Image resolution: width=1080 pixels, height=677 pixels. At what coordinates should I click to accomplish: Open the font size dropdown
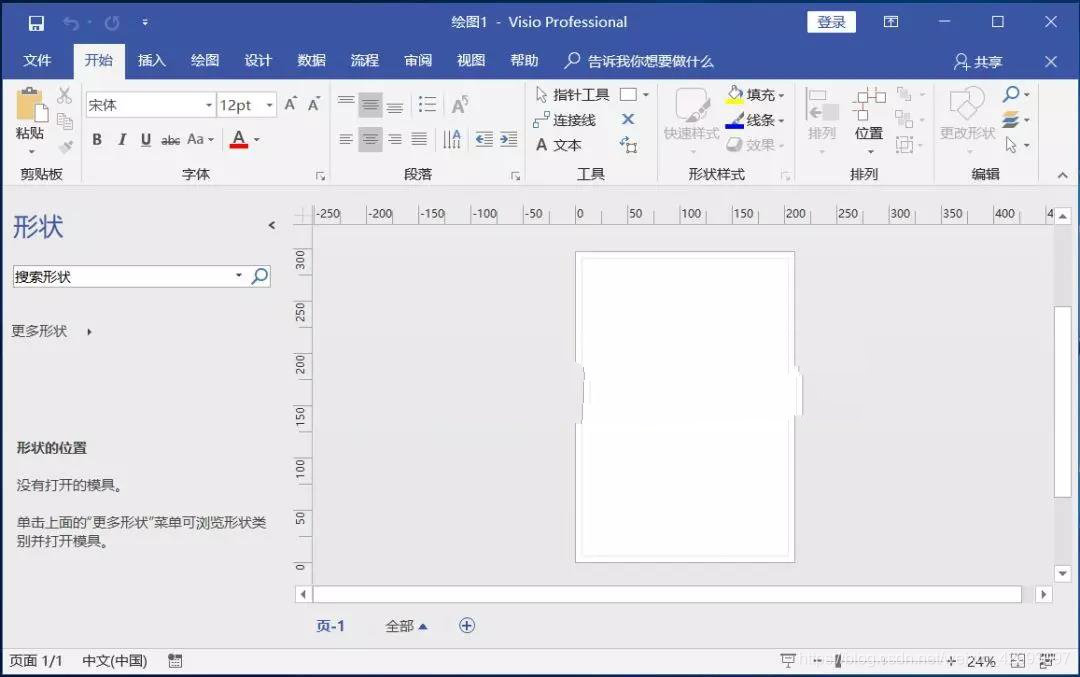click(x=266, y=104)
